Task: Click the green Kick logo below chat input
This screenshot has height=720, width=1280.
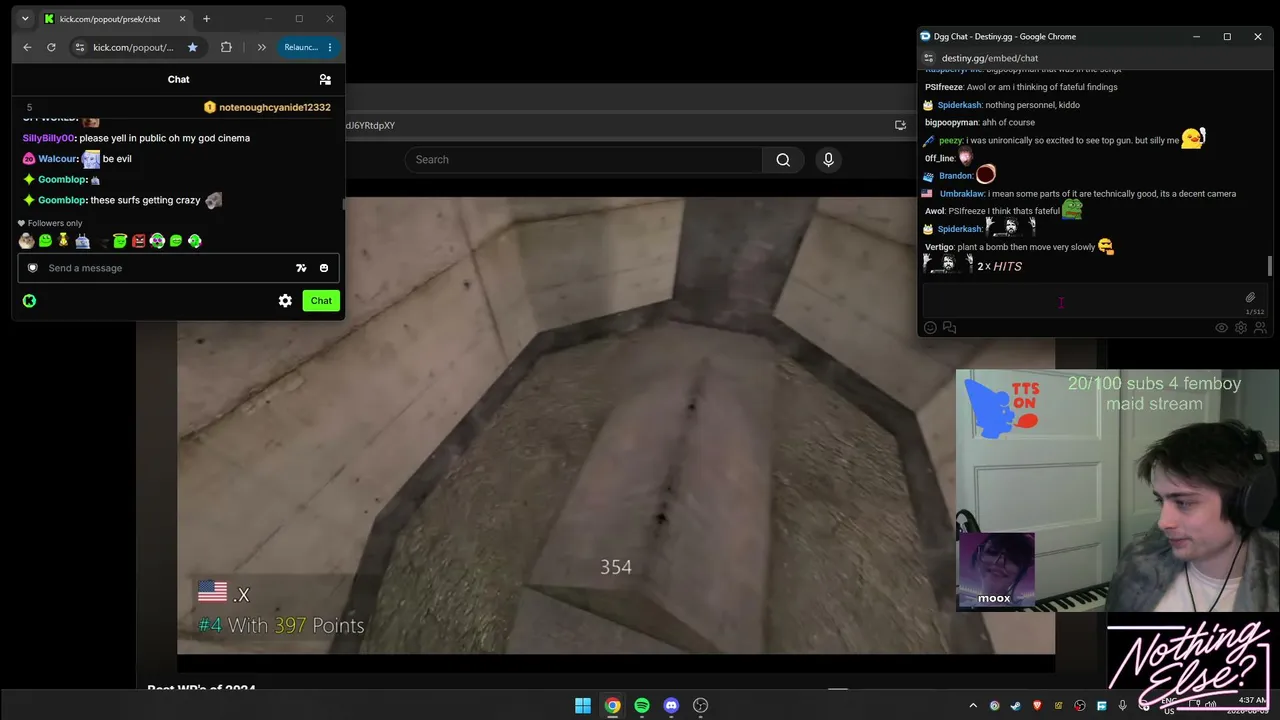Action: [x=29, y=300]
